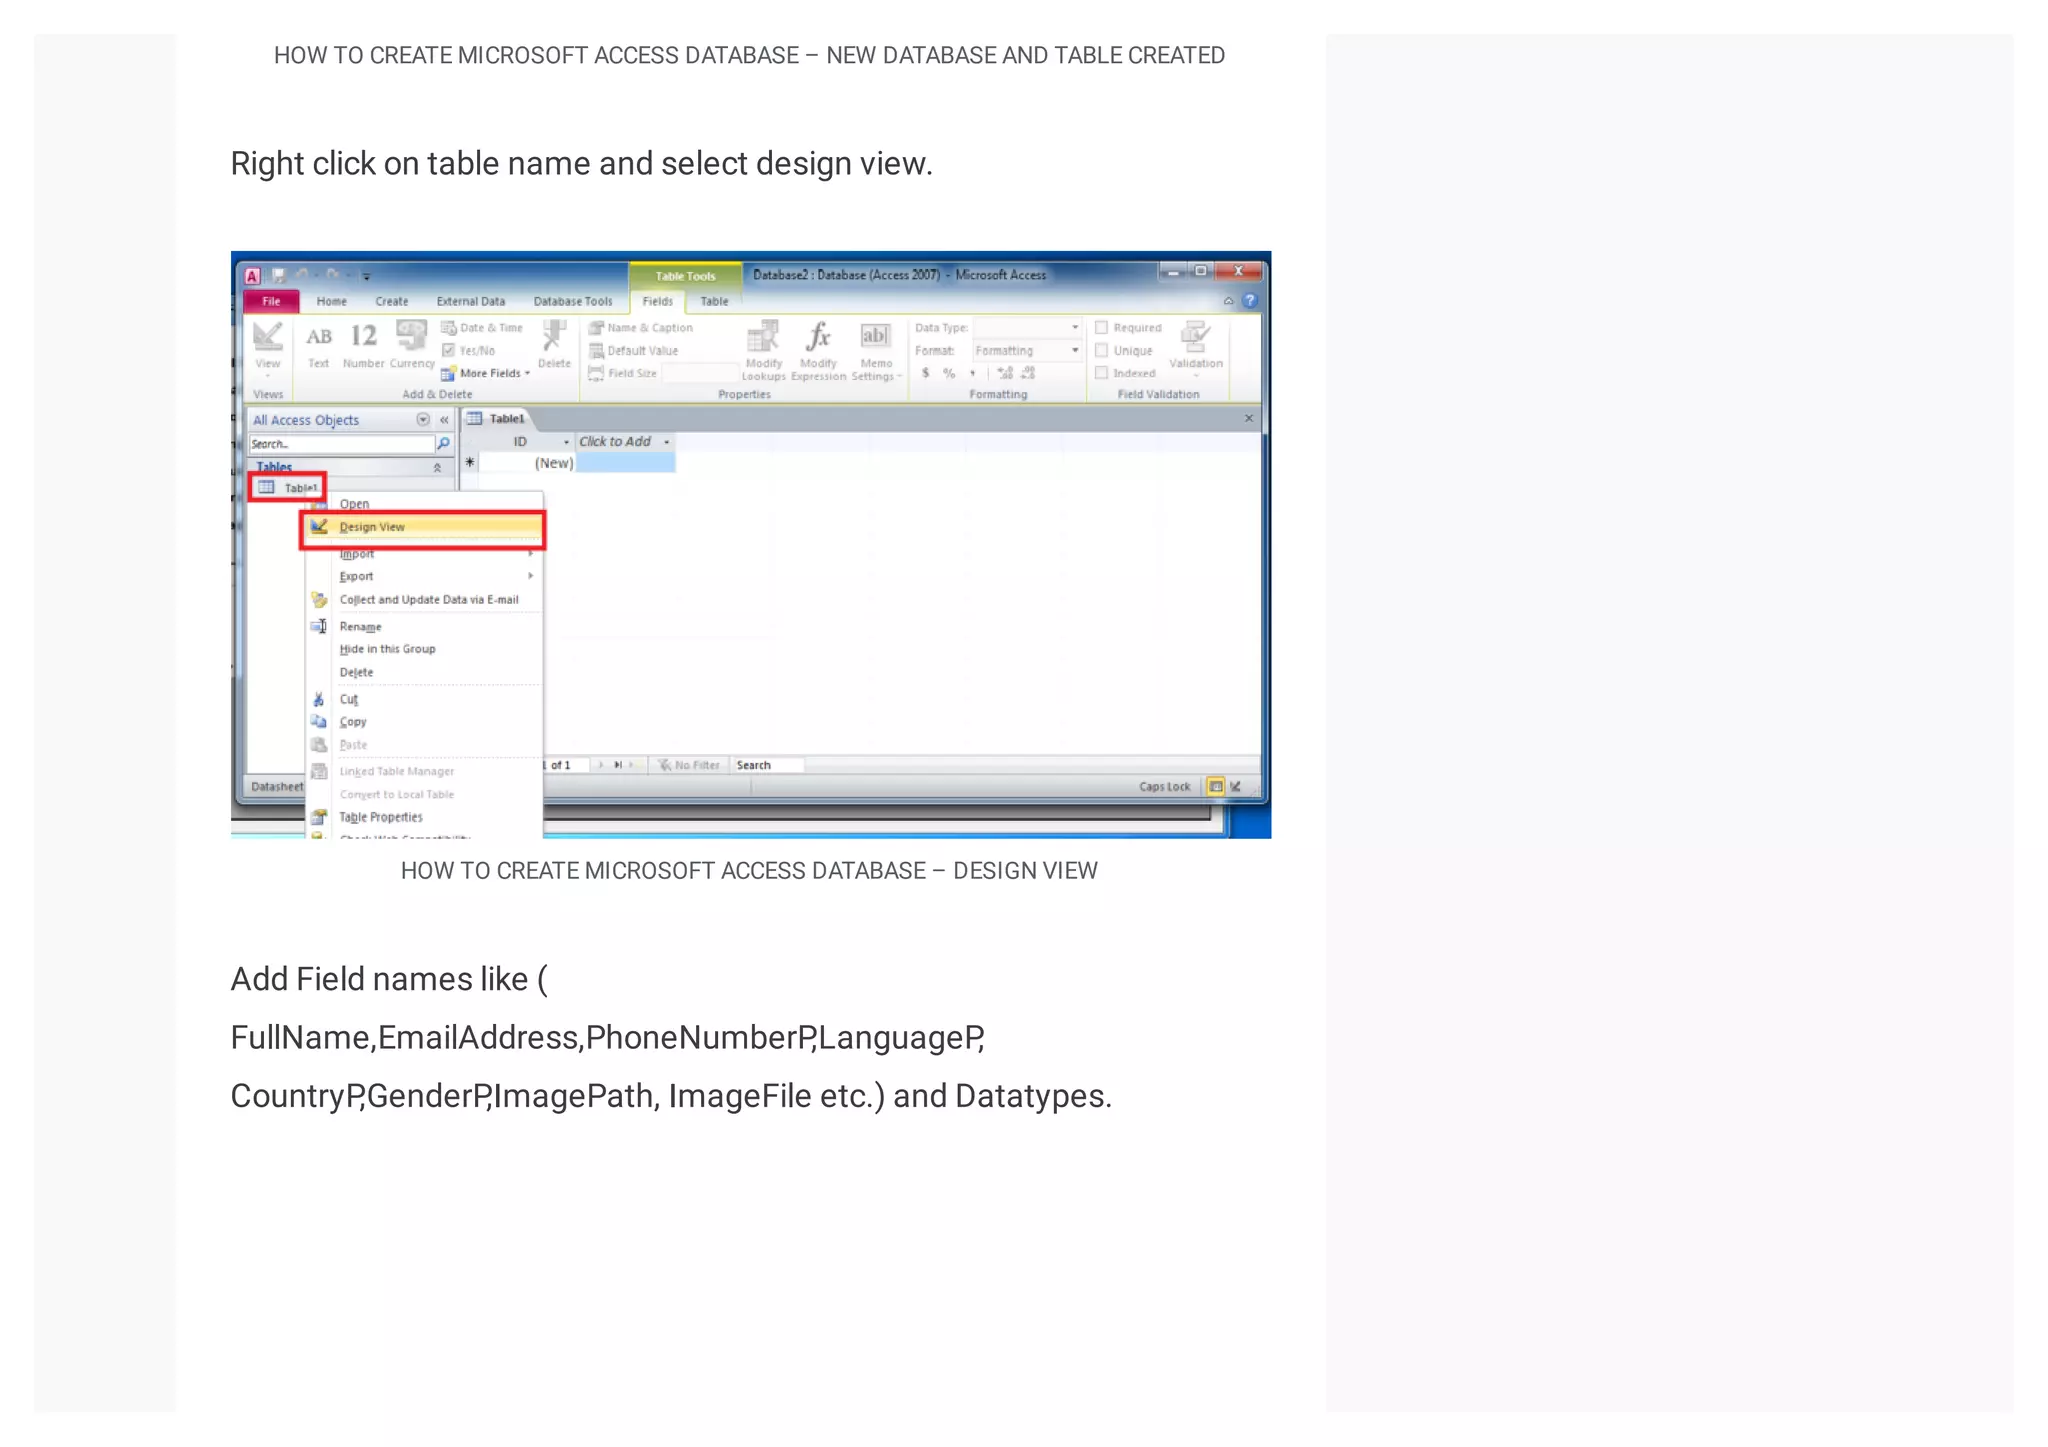Toggle the Unique checkbox
This screenshot has width=2048, height=1447.
(1101, 351)
